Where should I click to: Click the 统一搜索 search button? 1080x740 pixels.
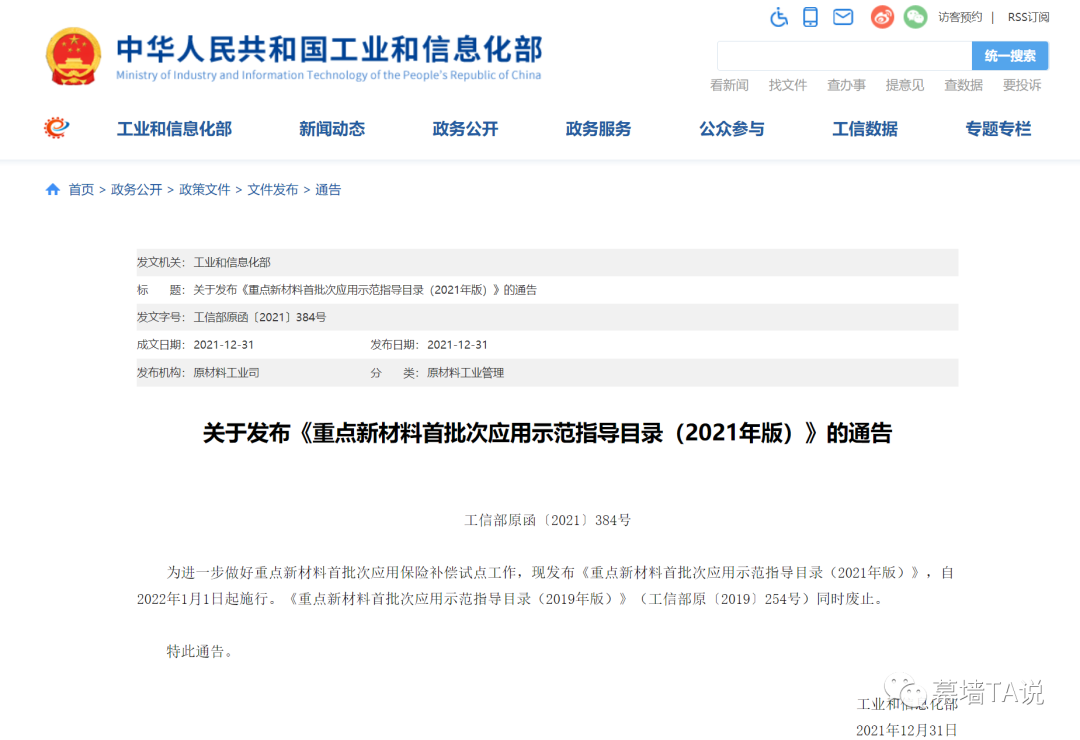pyautogui.click(x=1009, y=56)
